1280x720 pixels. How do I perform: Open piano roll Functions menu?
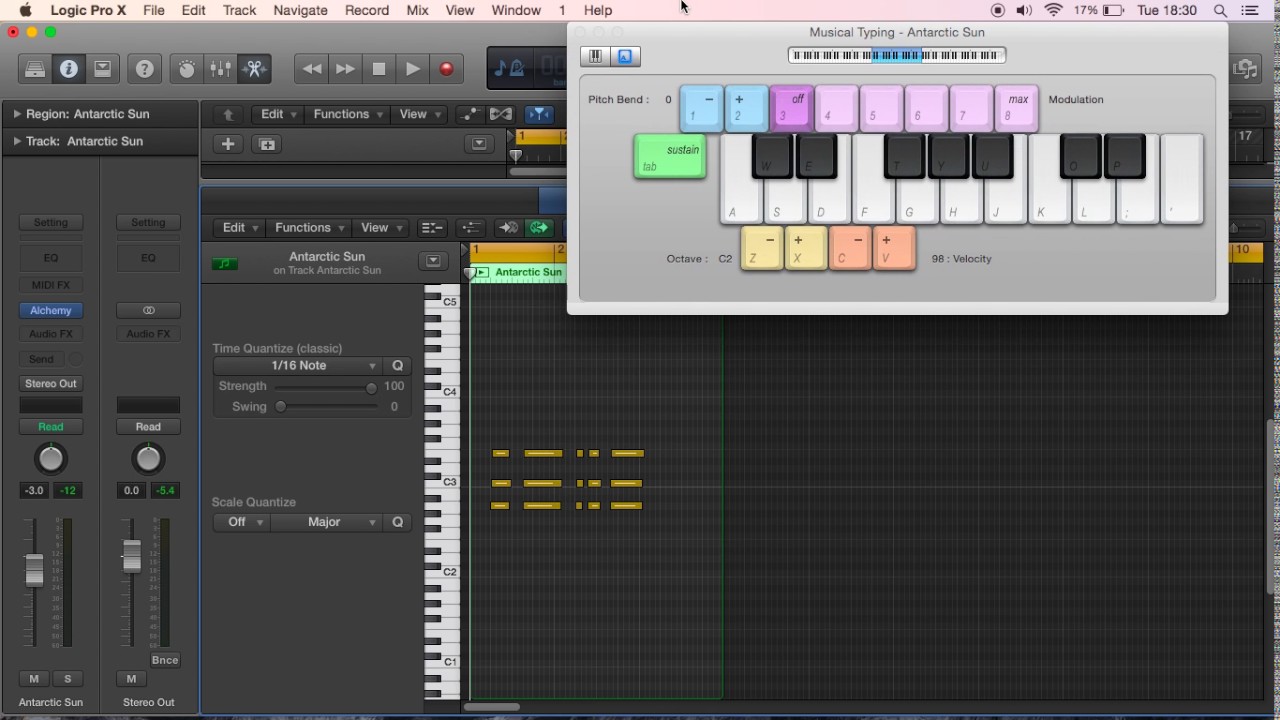[308, 228]
